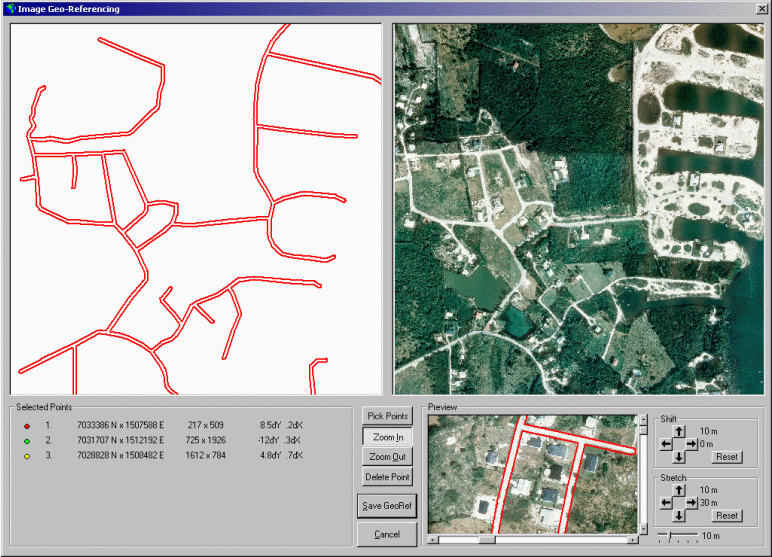This screenshot has width=772, height=557.
Task: Activate the Pick Points button
Action: coord(386,416)
